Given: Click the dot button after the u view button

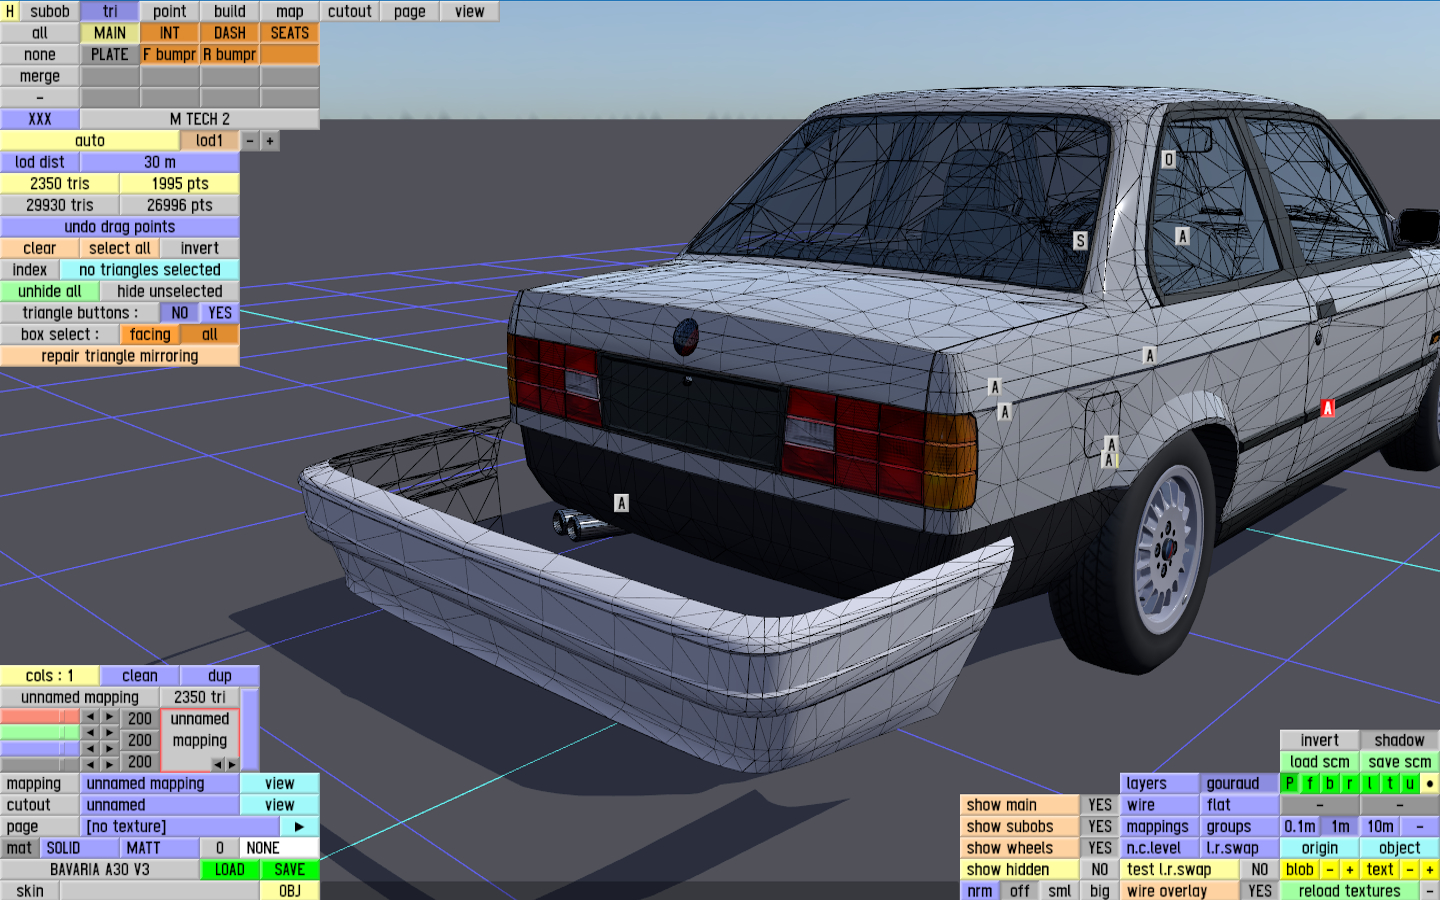Looking at the screenshot, I should click(1430, 784).
